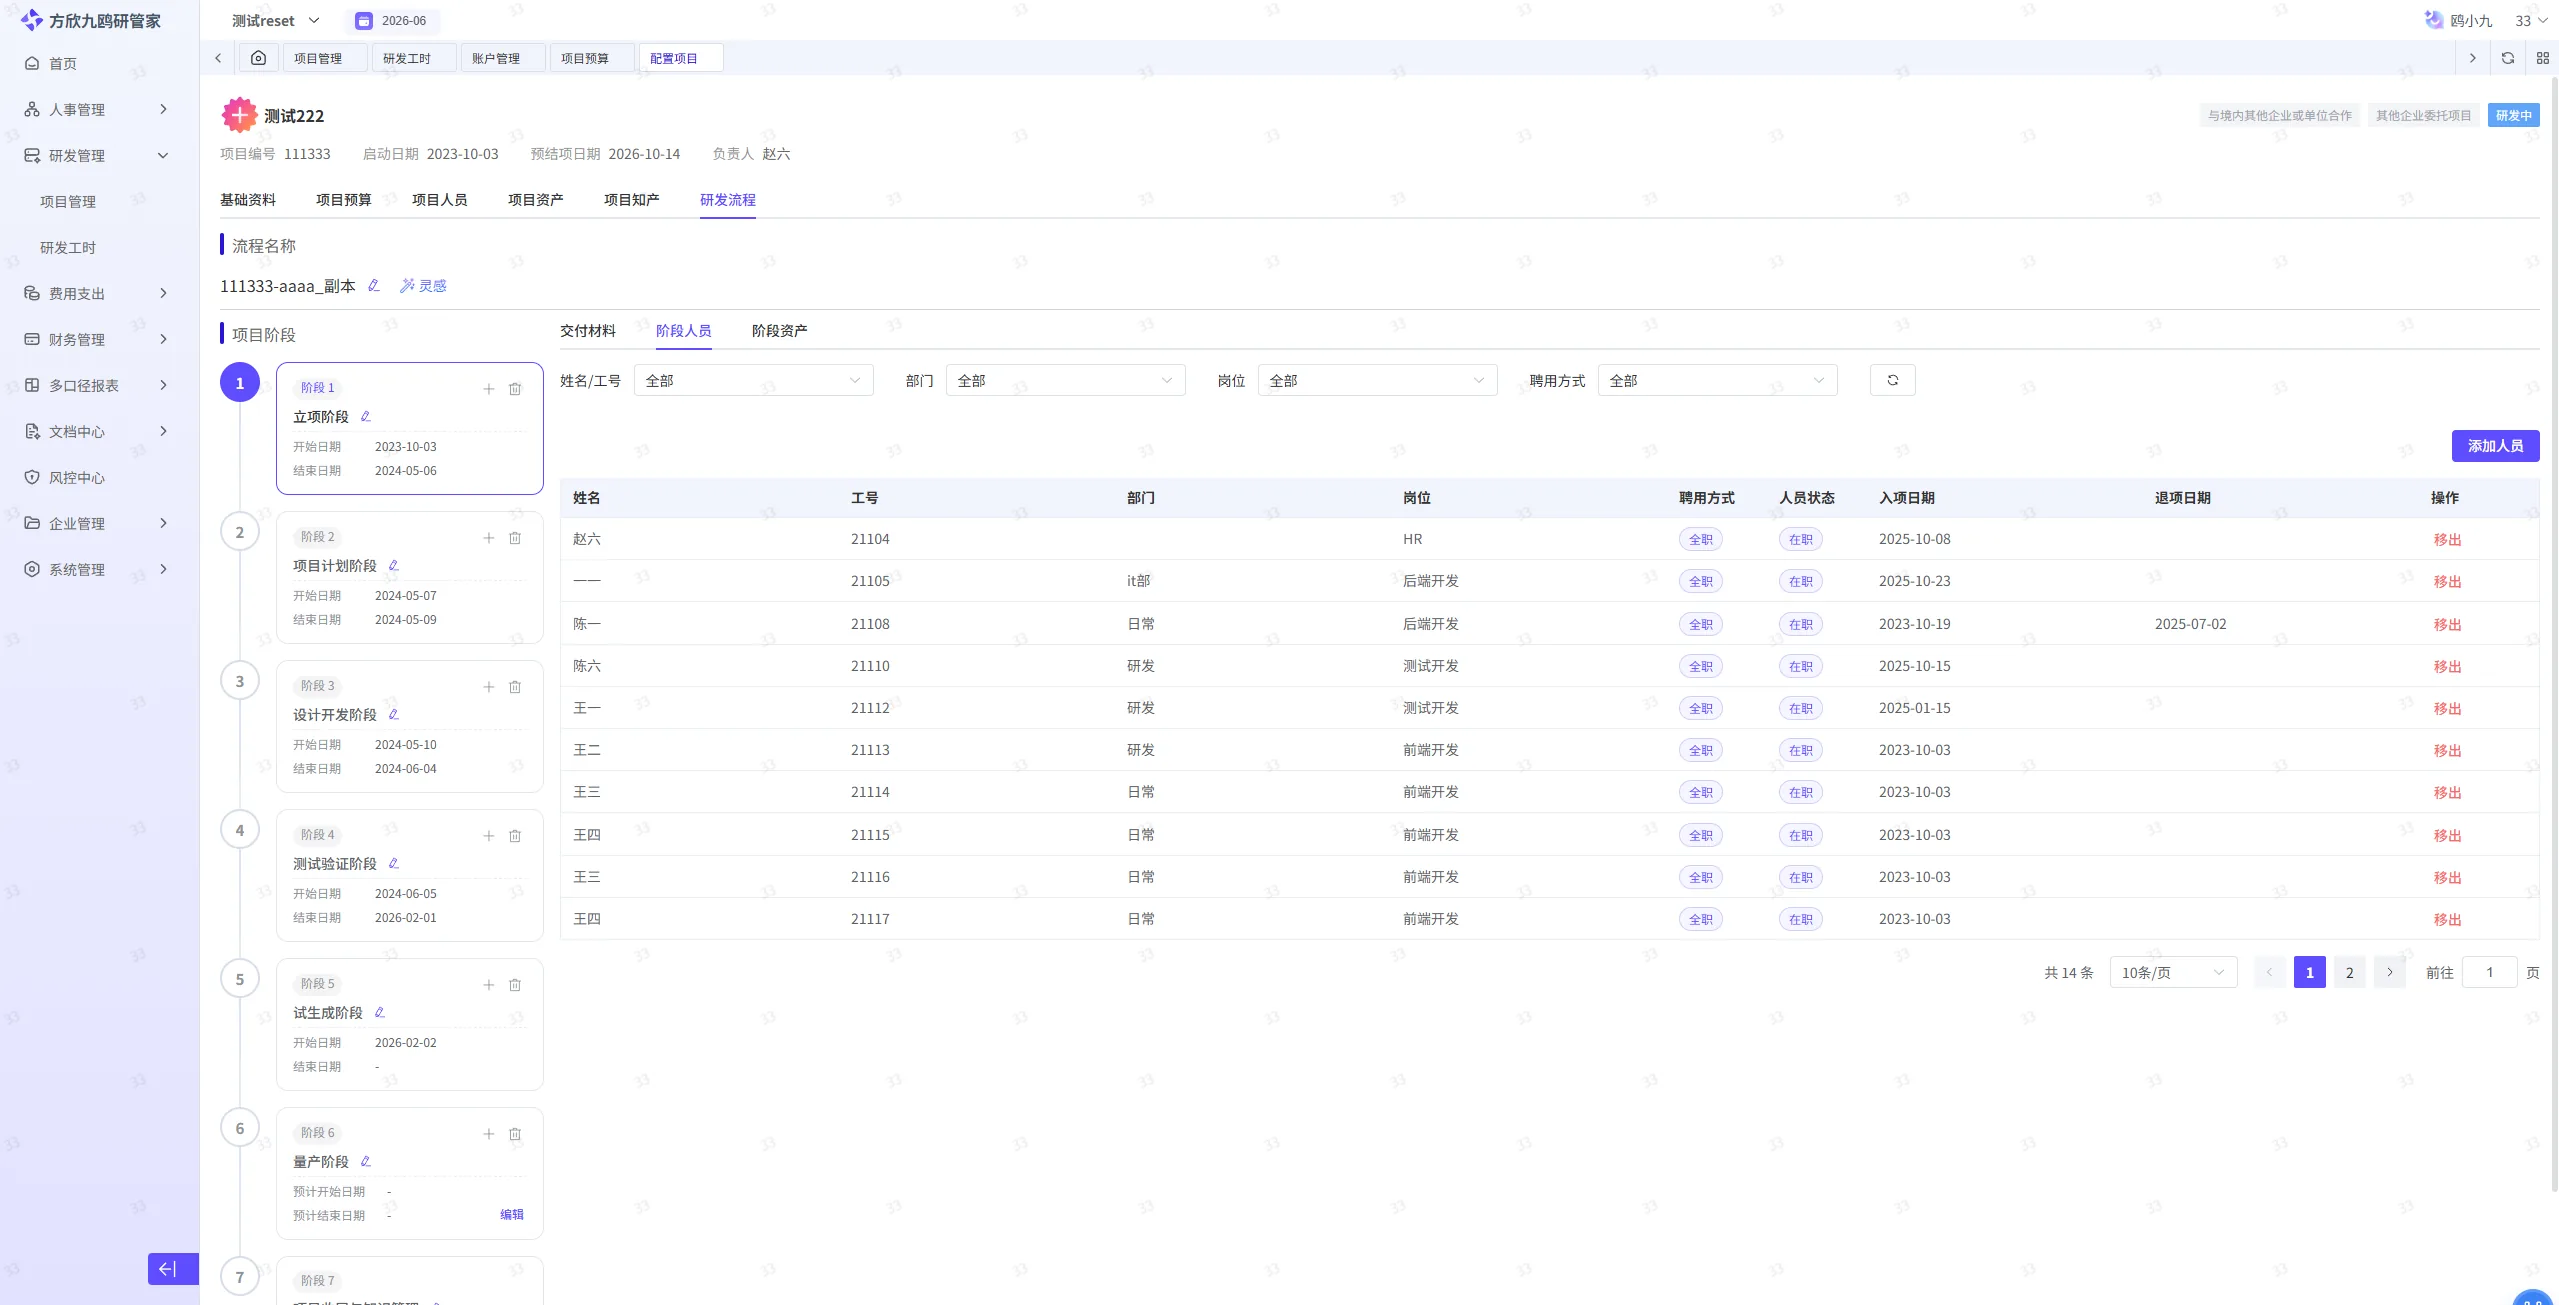Open the 2026-06 date picker

(x=392, y=21)
